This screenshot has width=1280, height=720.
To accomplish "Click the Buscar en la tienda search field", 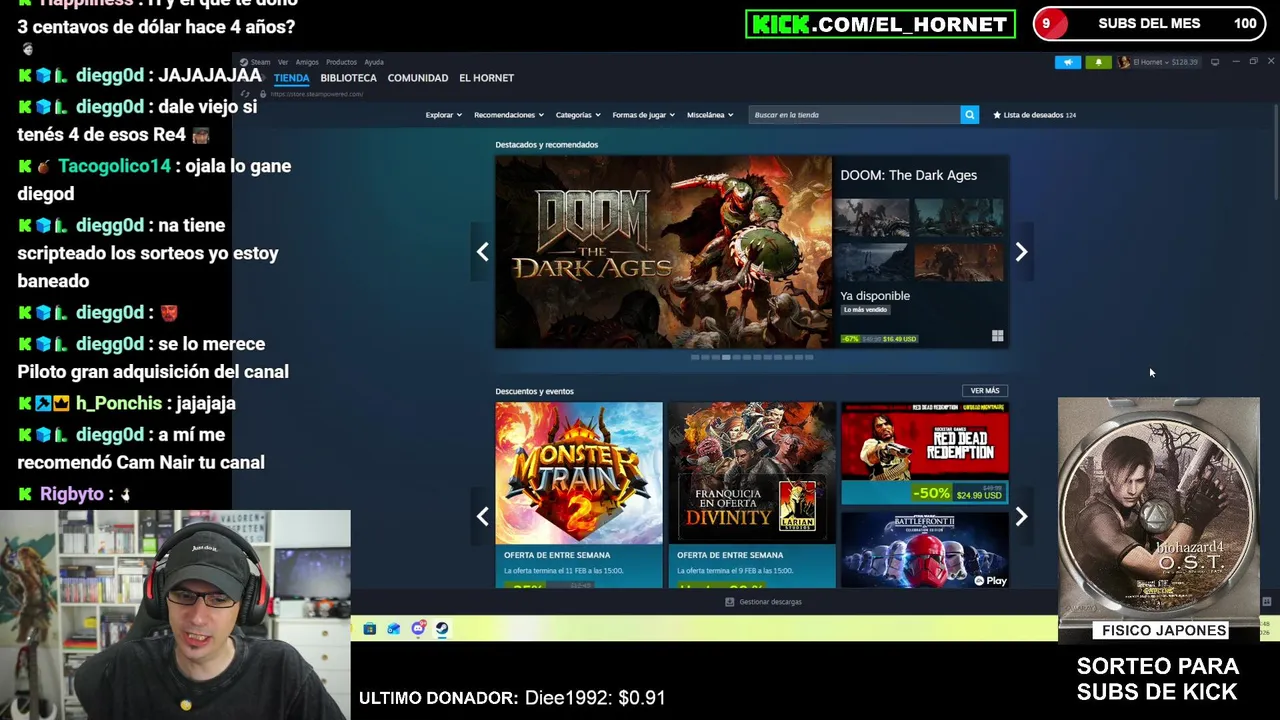I will click(x=855, y=115).
